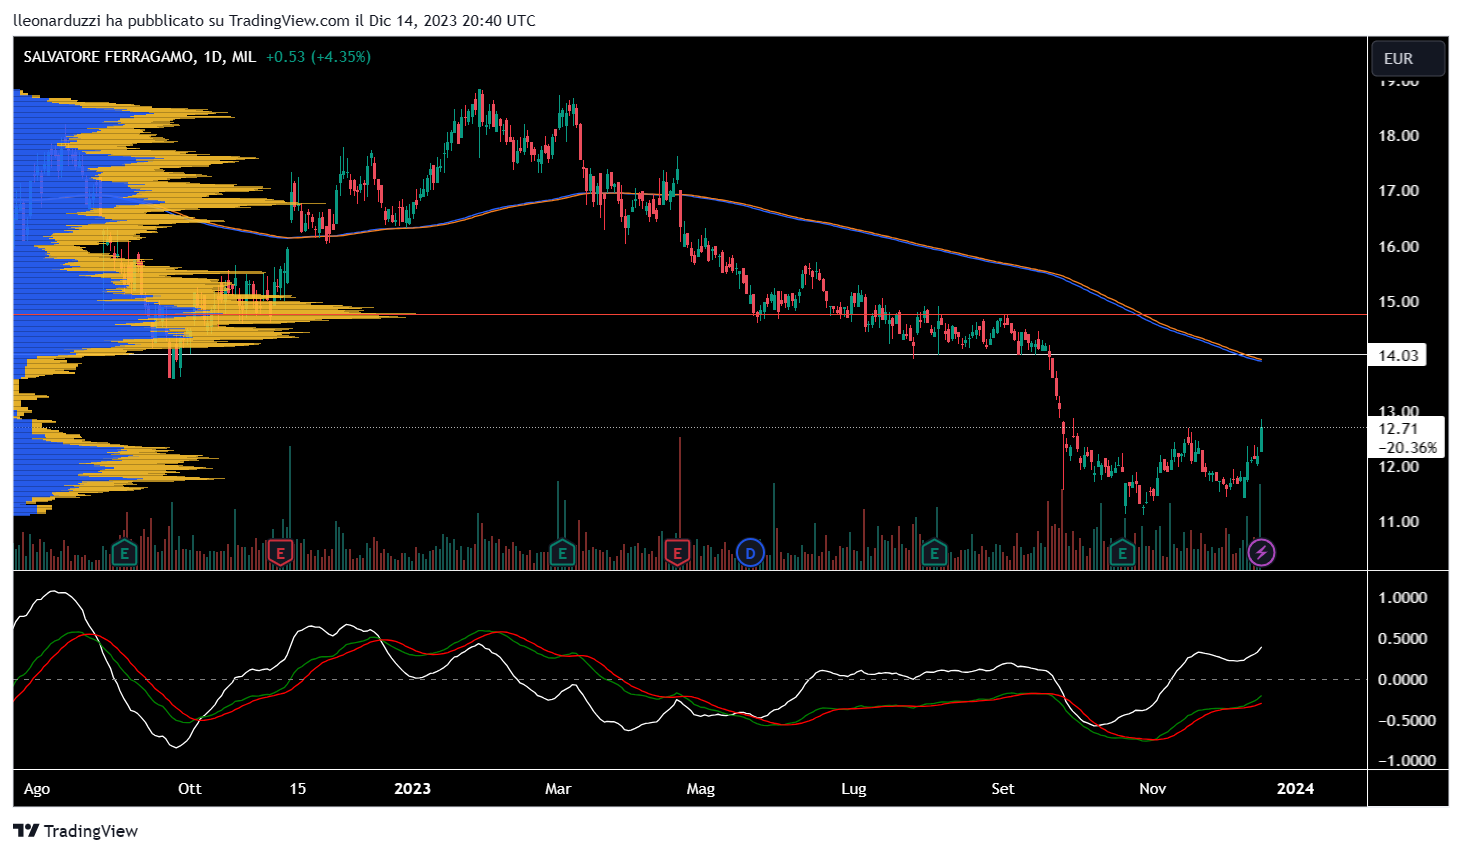Click the Ott label on the time axis
This screenshot has width=1462, height=854.
[x=189, y=789]
